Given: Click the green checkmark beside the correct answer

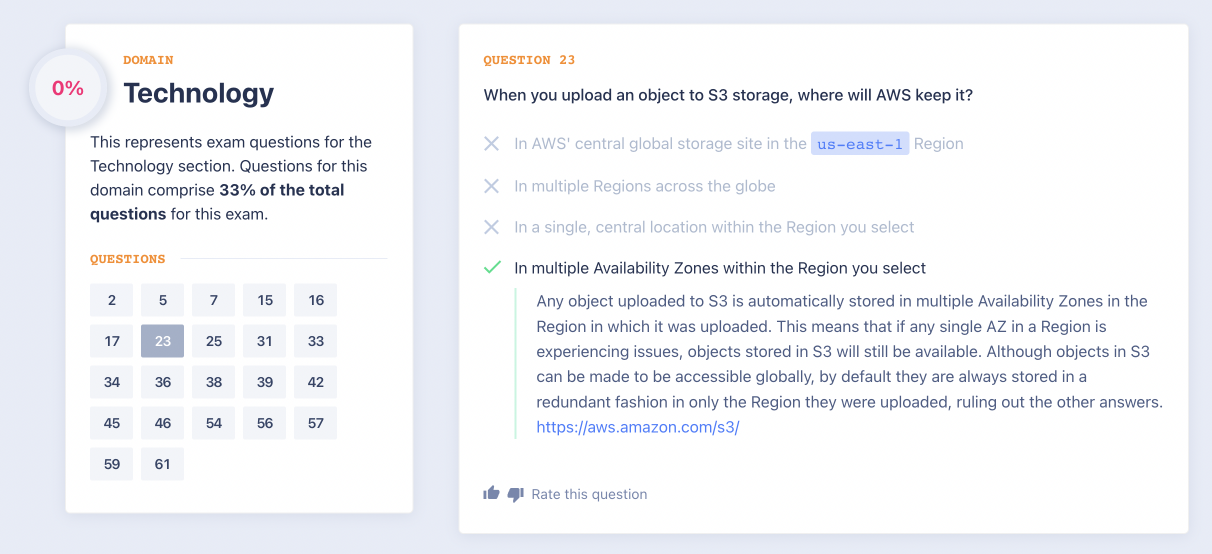Looking at the screenshot, I should point(492,268).
